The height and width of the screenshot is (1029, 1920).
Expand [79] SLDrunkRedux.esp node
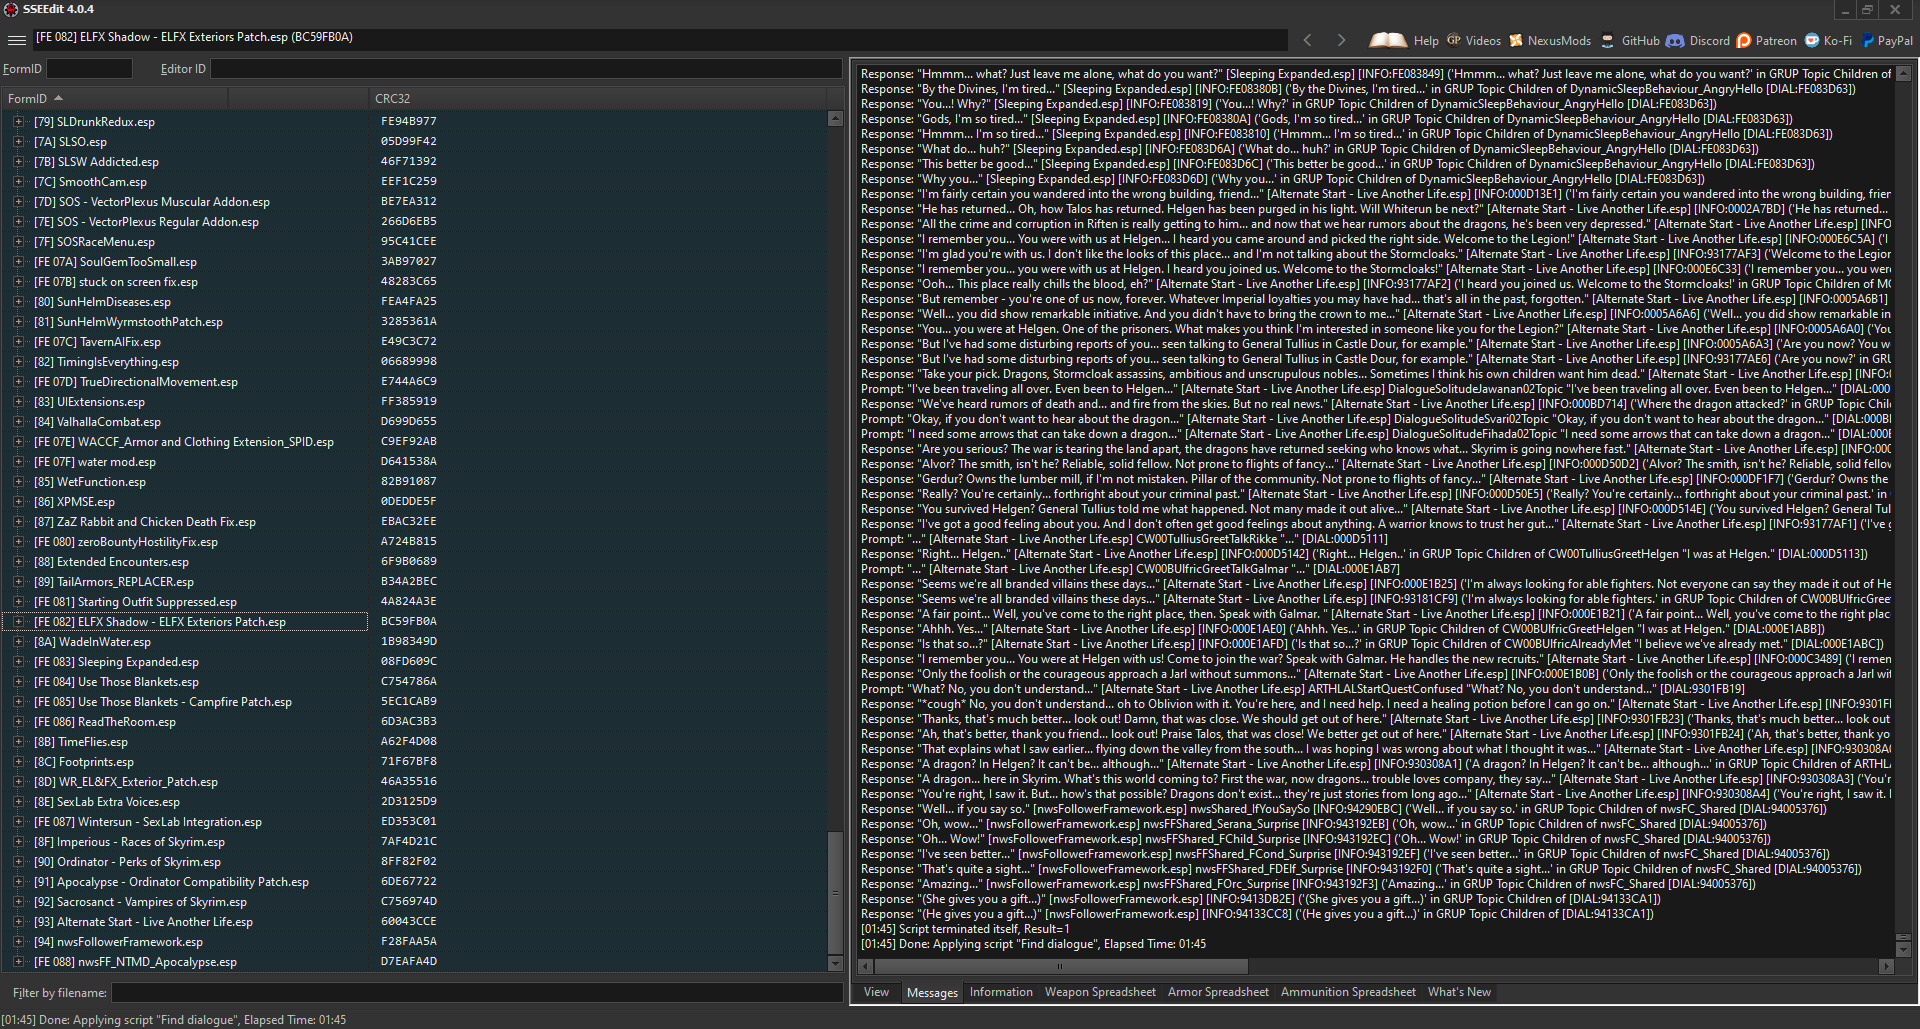18,122
